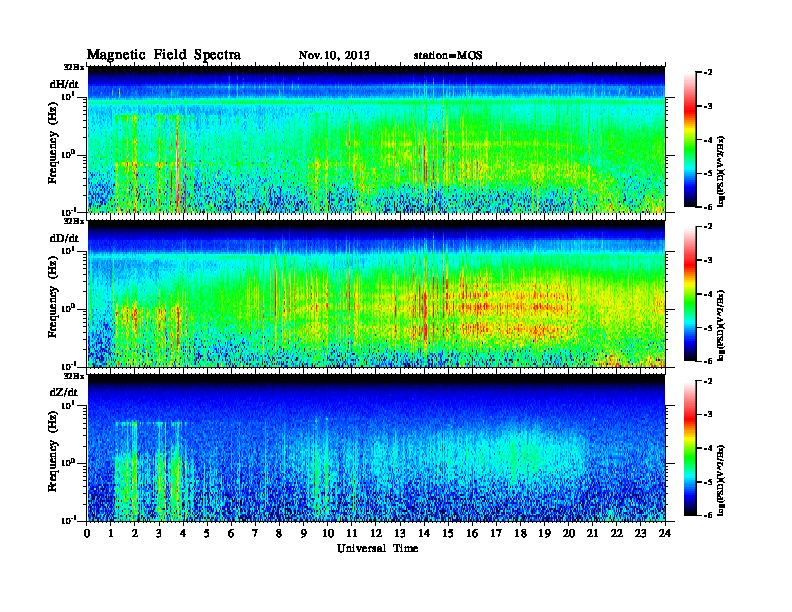This screenshot has width=792, height=612.
Task: Click the '-3' tick on dZ/dt colorbar
Action: coord(708,415)
